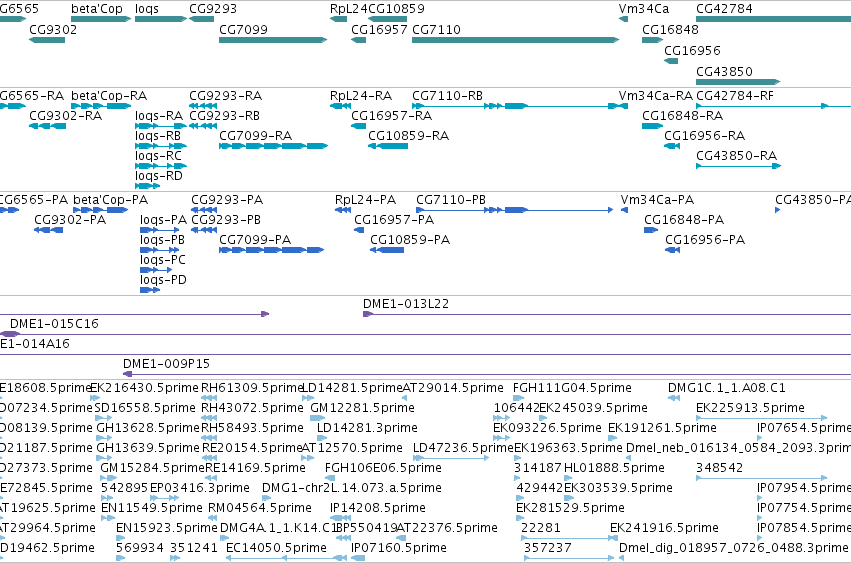Click the beta'Cop-PA protein label

110,200
